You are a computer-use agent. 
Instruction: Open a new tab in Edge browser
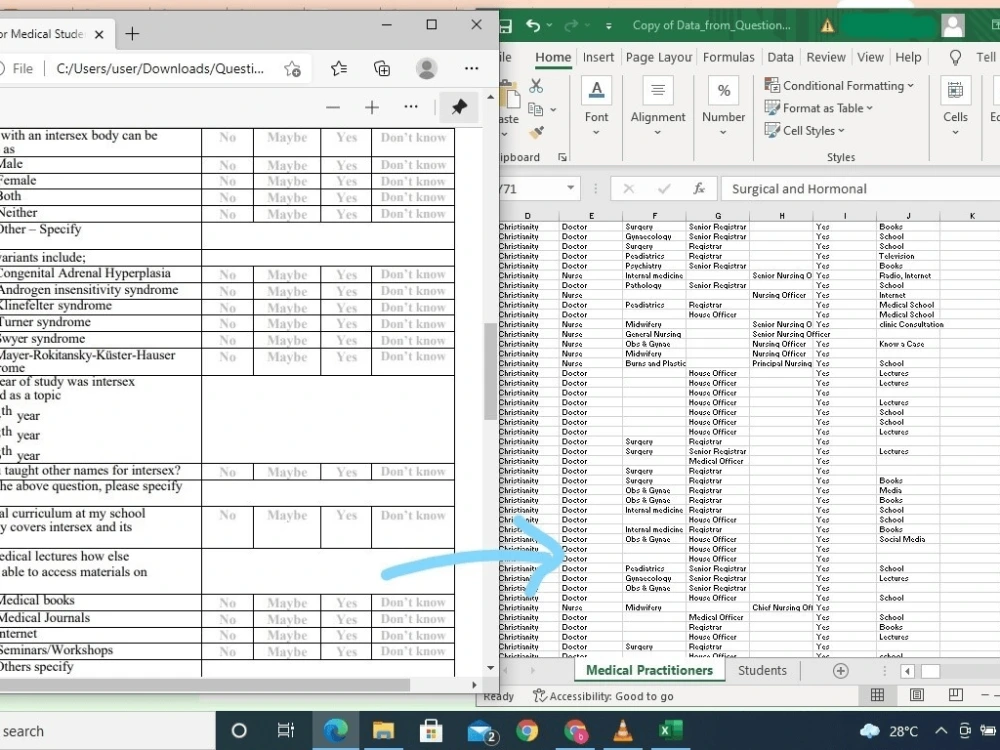click(132, 34)
